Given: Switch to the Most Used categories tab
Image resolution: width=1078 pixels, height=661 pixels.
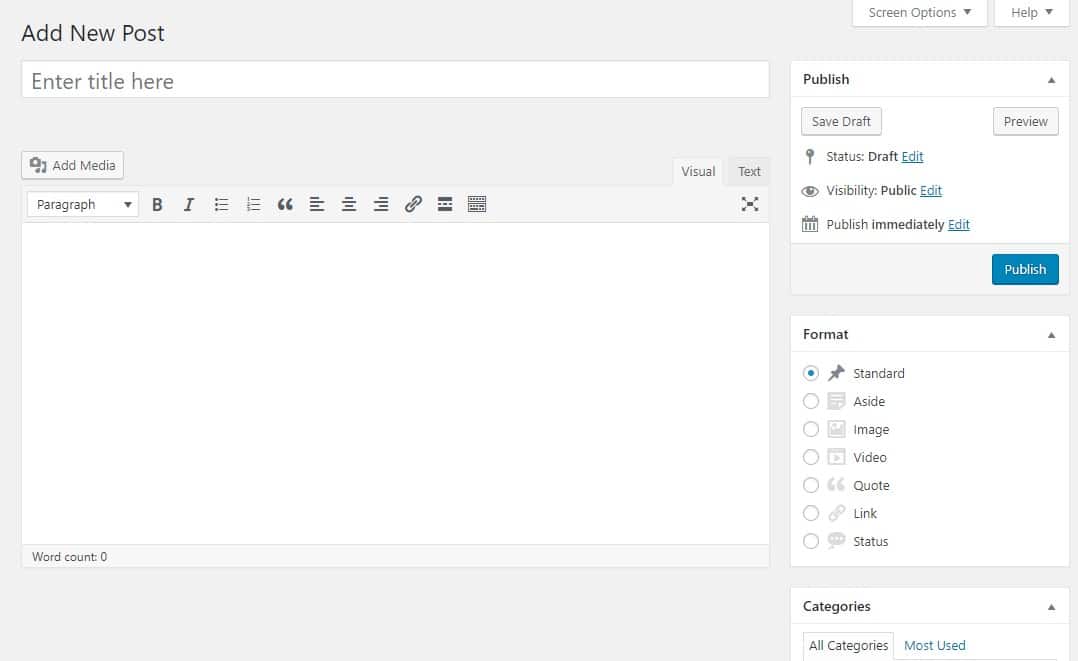Looking at the screenshot, I should tap(934, 645).
